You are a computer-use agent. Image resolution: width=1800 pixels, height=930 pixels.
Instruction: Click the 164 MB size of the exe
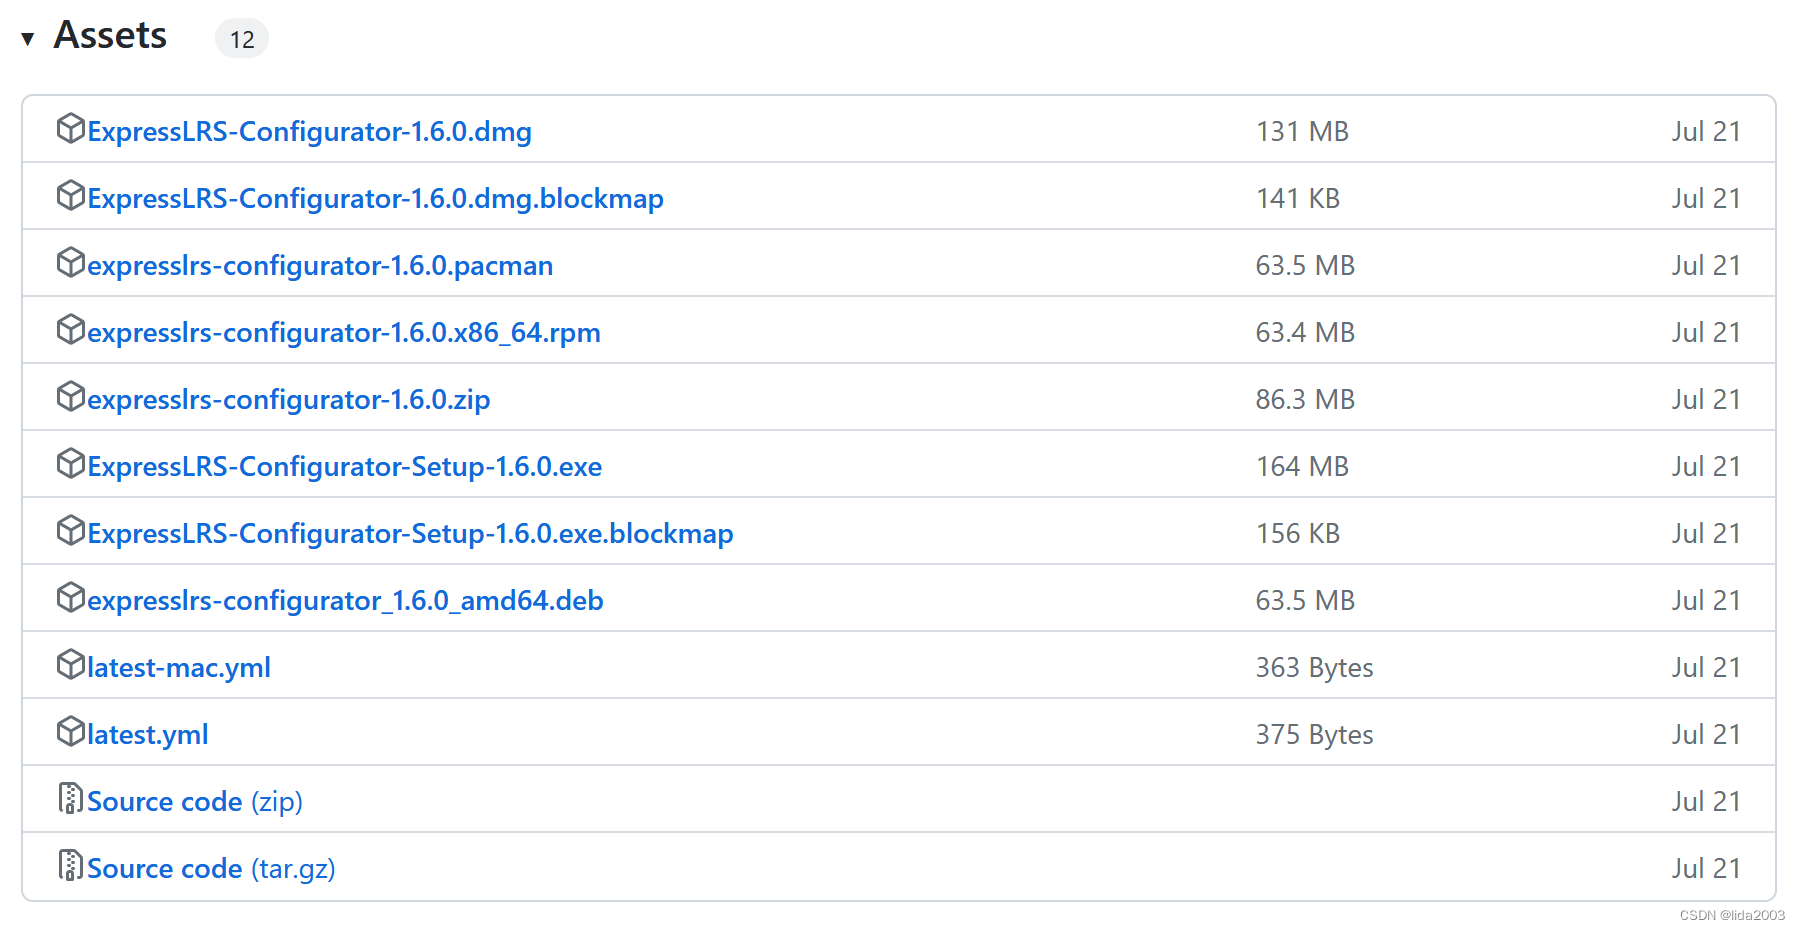click(1303, 466)
